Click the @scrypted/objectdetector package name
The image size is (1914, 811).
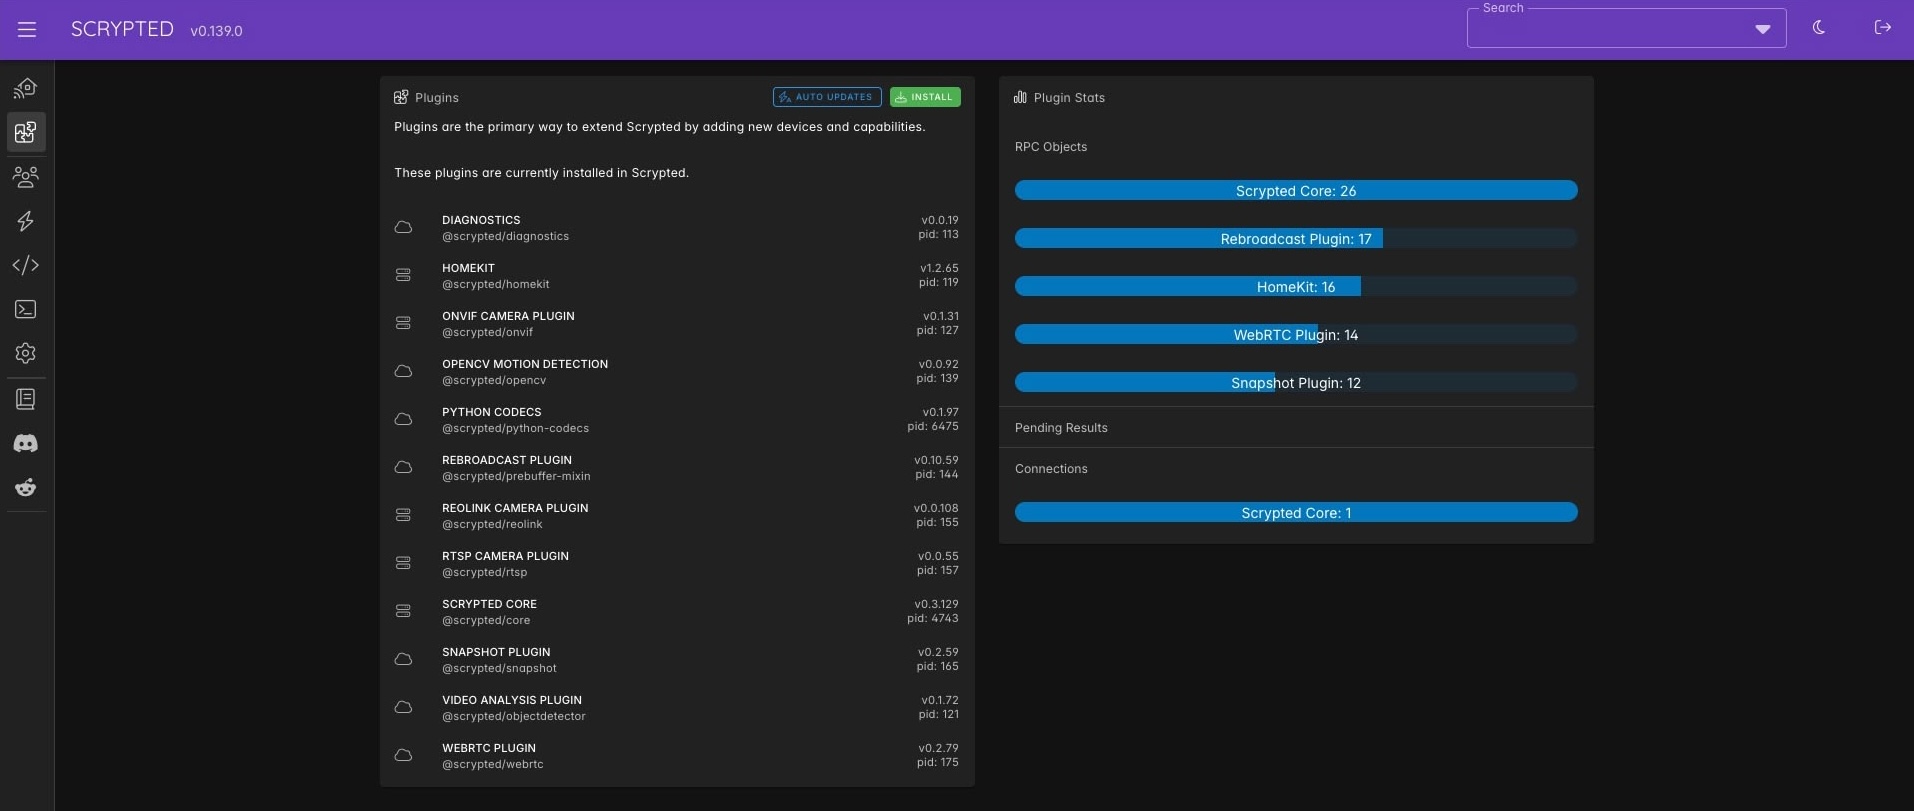click(514, 716)
